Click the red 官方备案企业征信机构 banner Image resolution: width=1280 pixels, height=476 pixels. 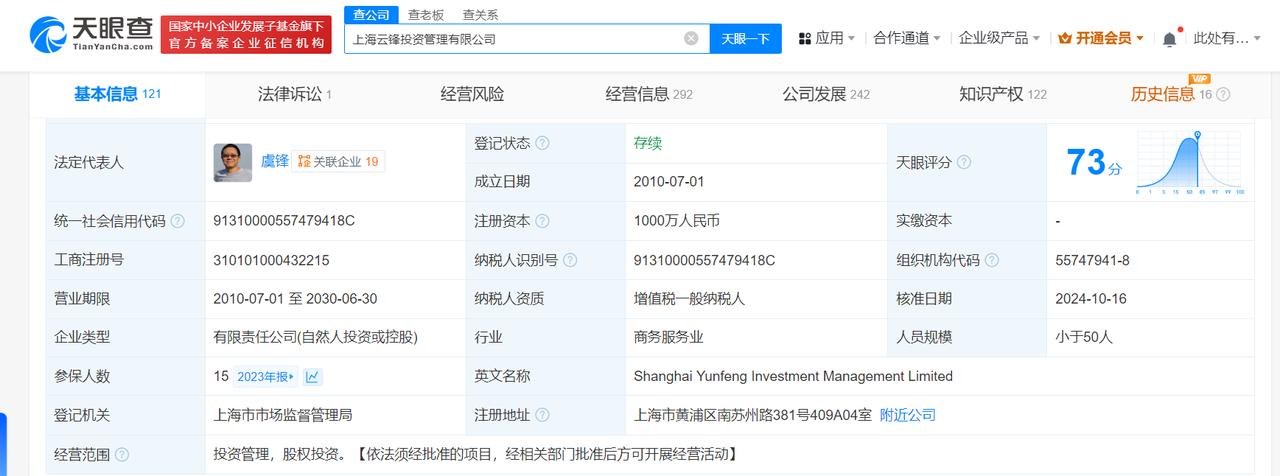[248, 35]
